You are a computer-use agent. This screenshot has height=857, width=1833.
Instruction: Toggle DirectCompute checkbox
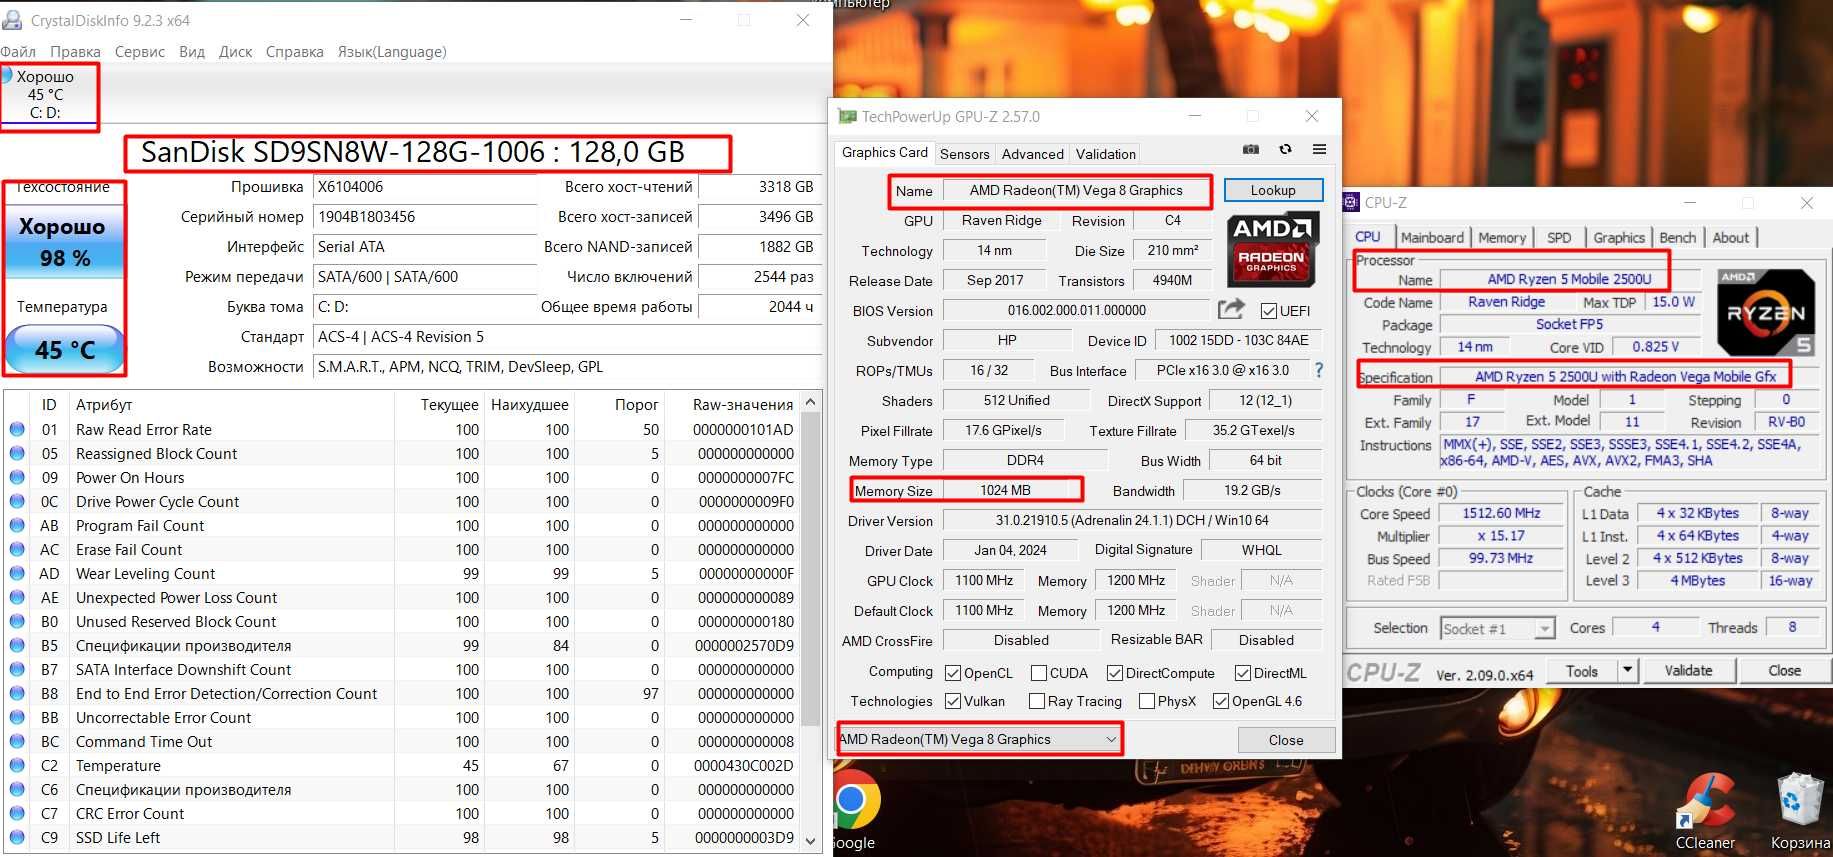tap(1115, 673)
